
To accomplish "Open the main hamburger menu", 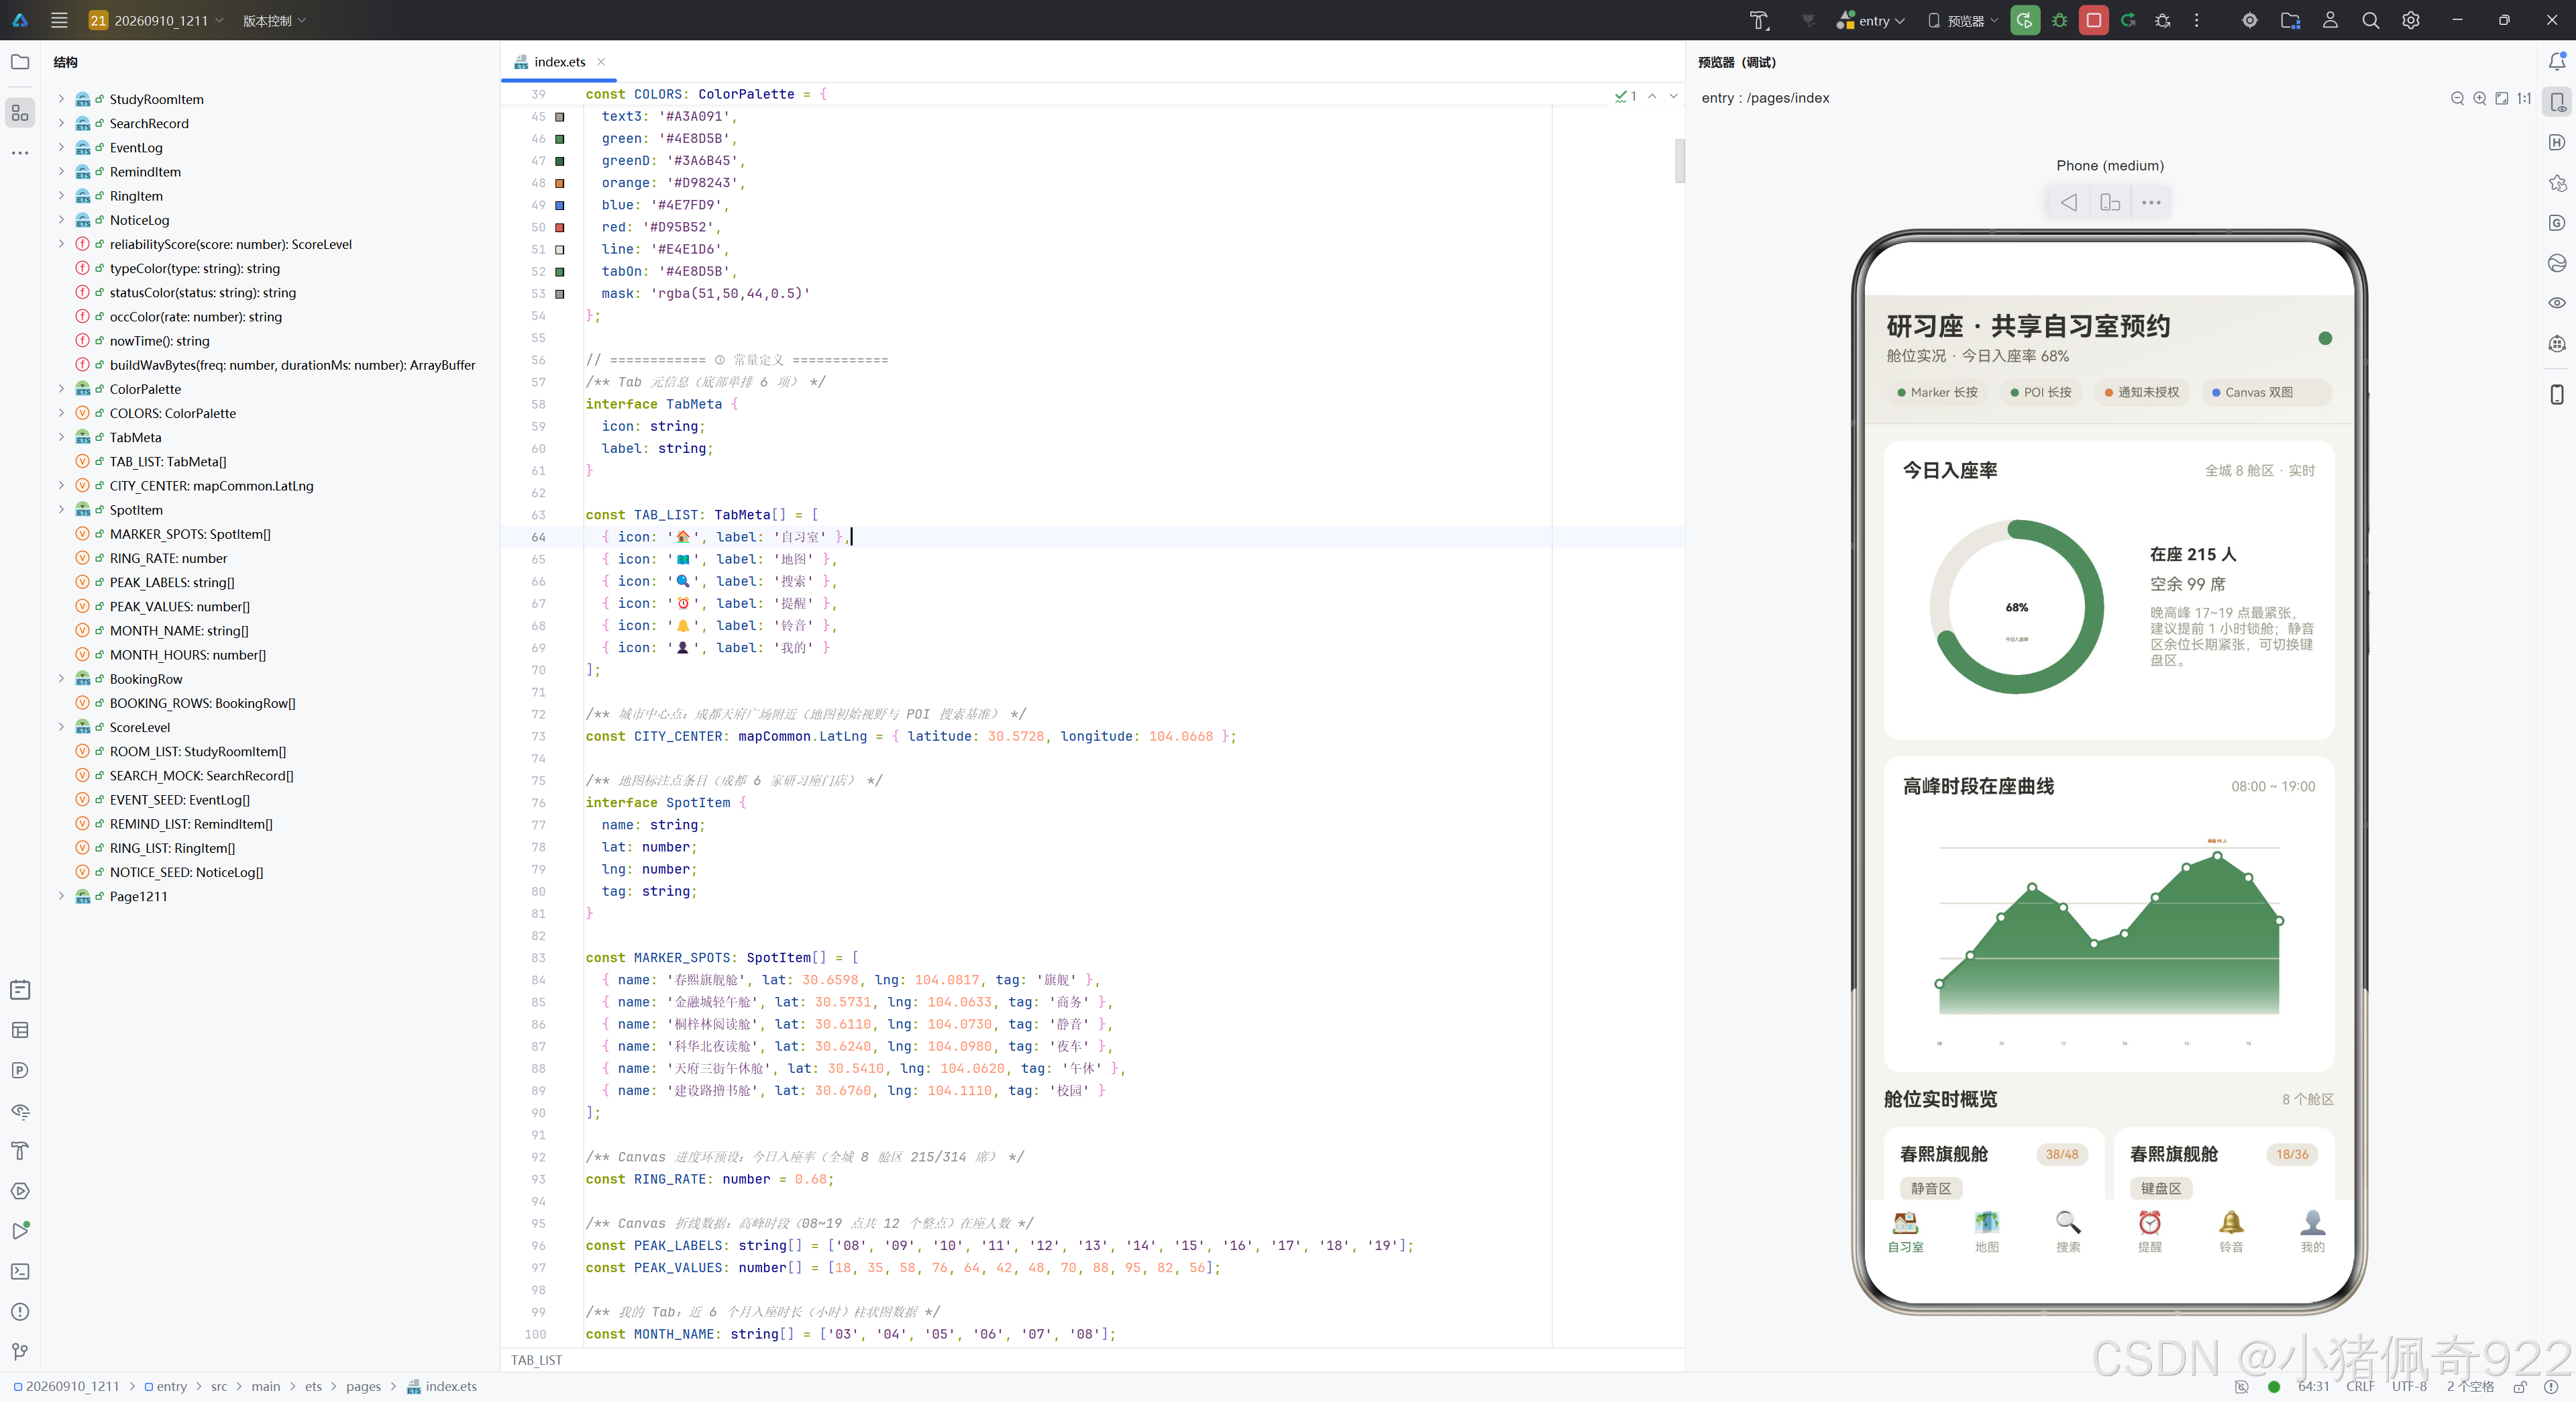I will [59, 20].
